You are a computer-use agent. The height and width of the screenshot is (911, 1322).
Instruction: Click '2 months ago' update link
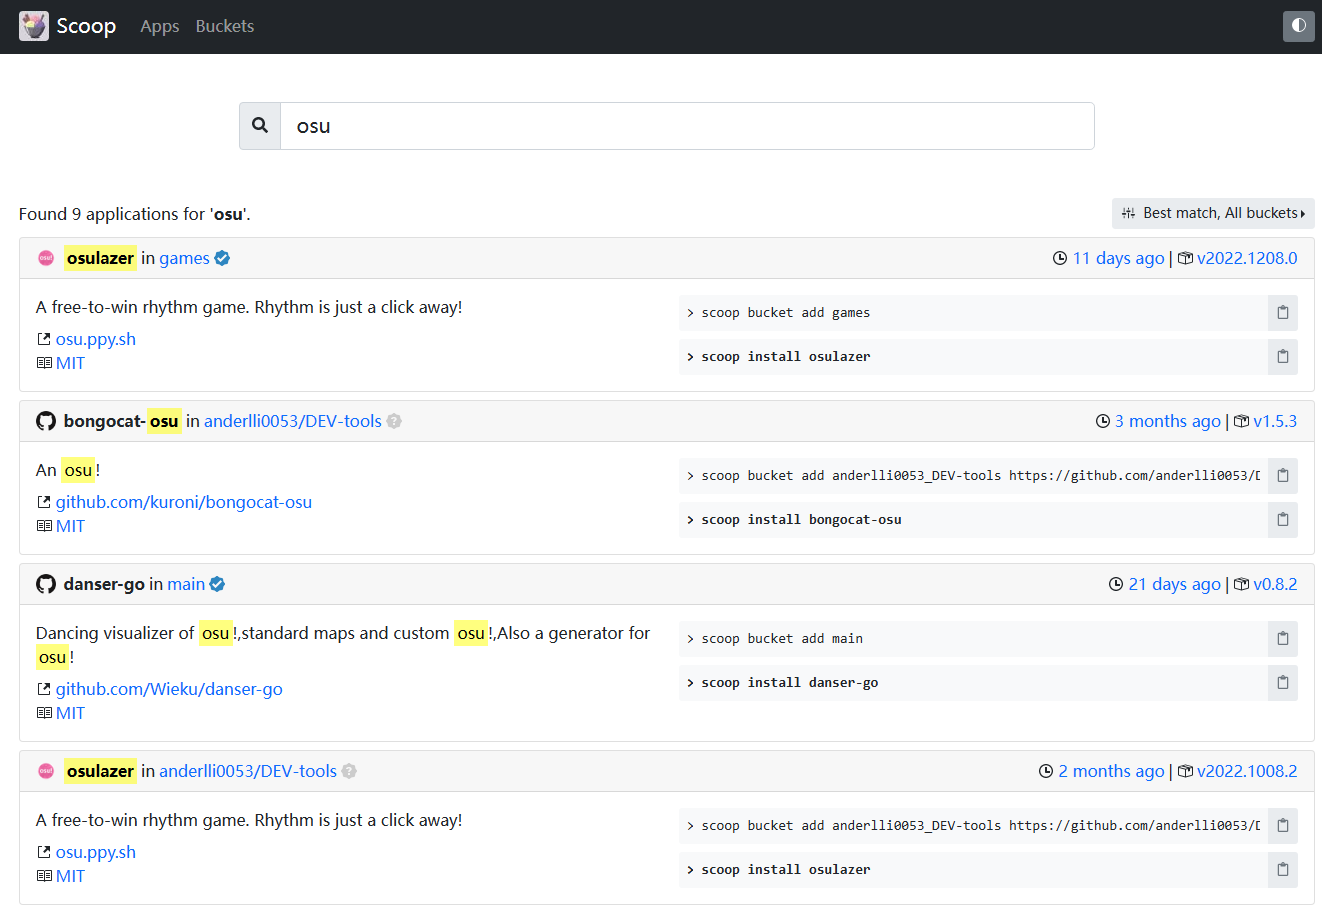[x=1111, y=771]
